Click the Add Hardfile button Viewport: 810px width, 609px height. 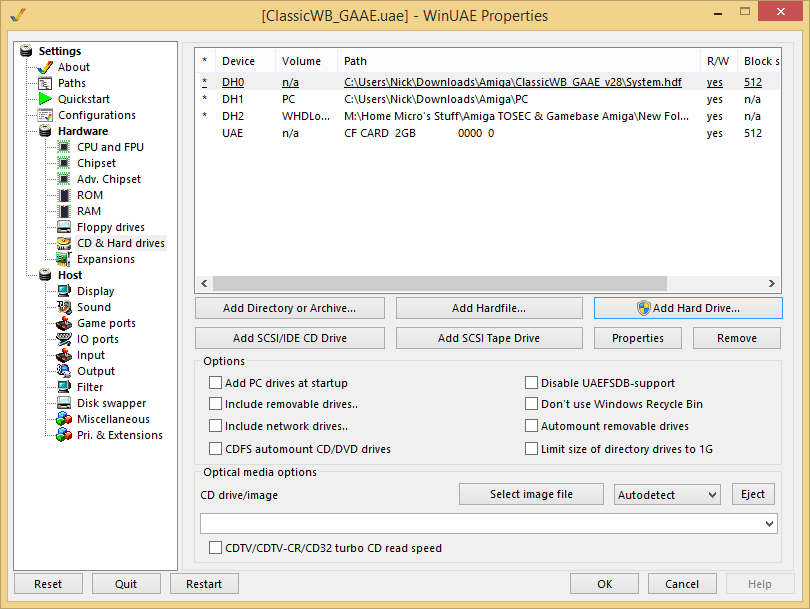489,308
